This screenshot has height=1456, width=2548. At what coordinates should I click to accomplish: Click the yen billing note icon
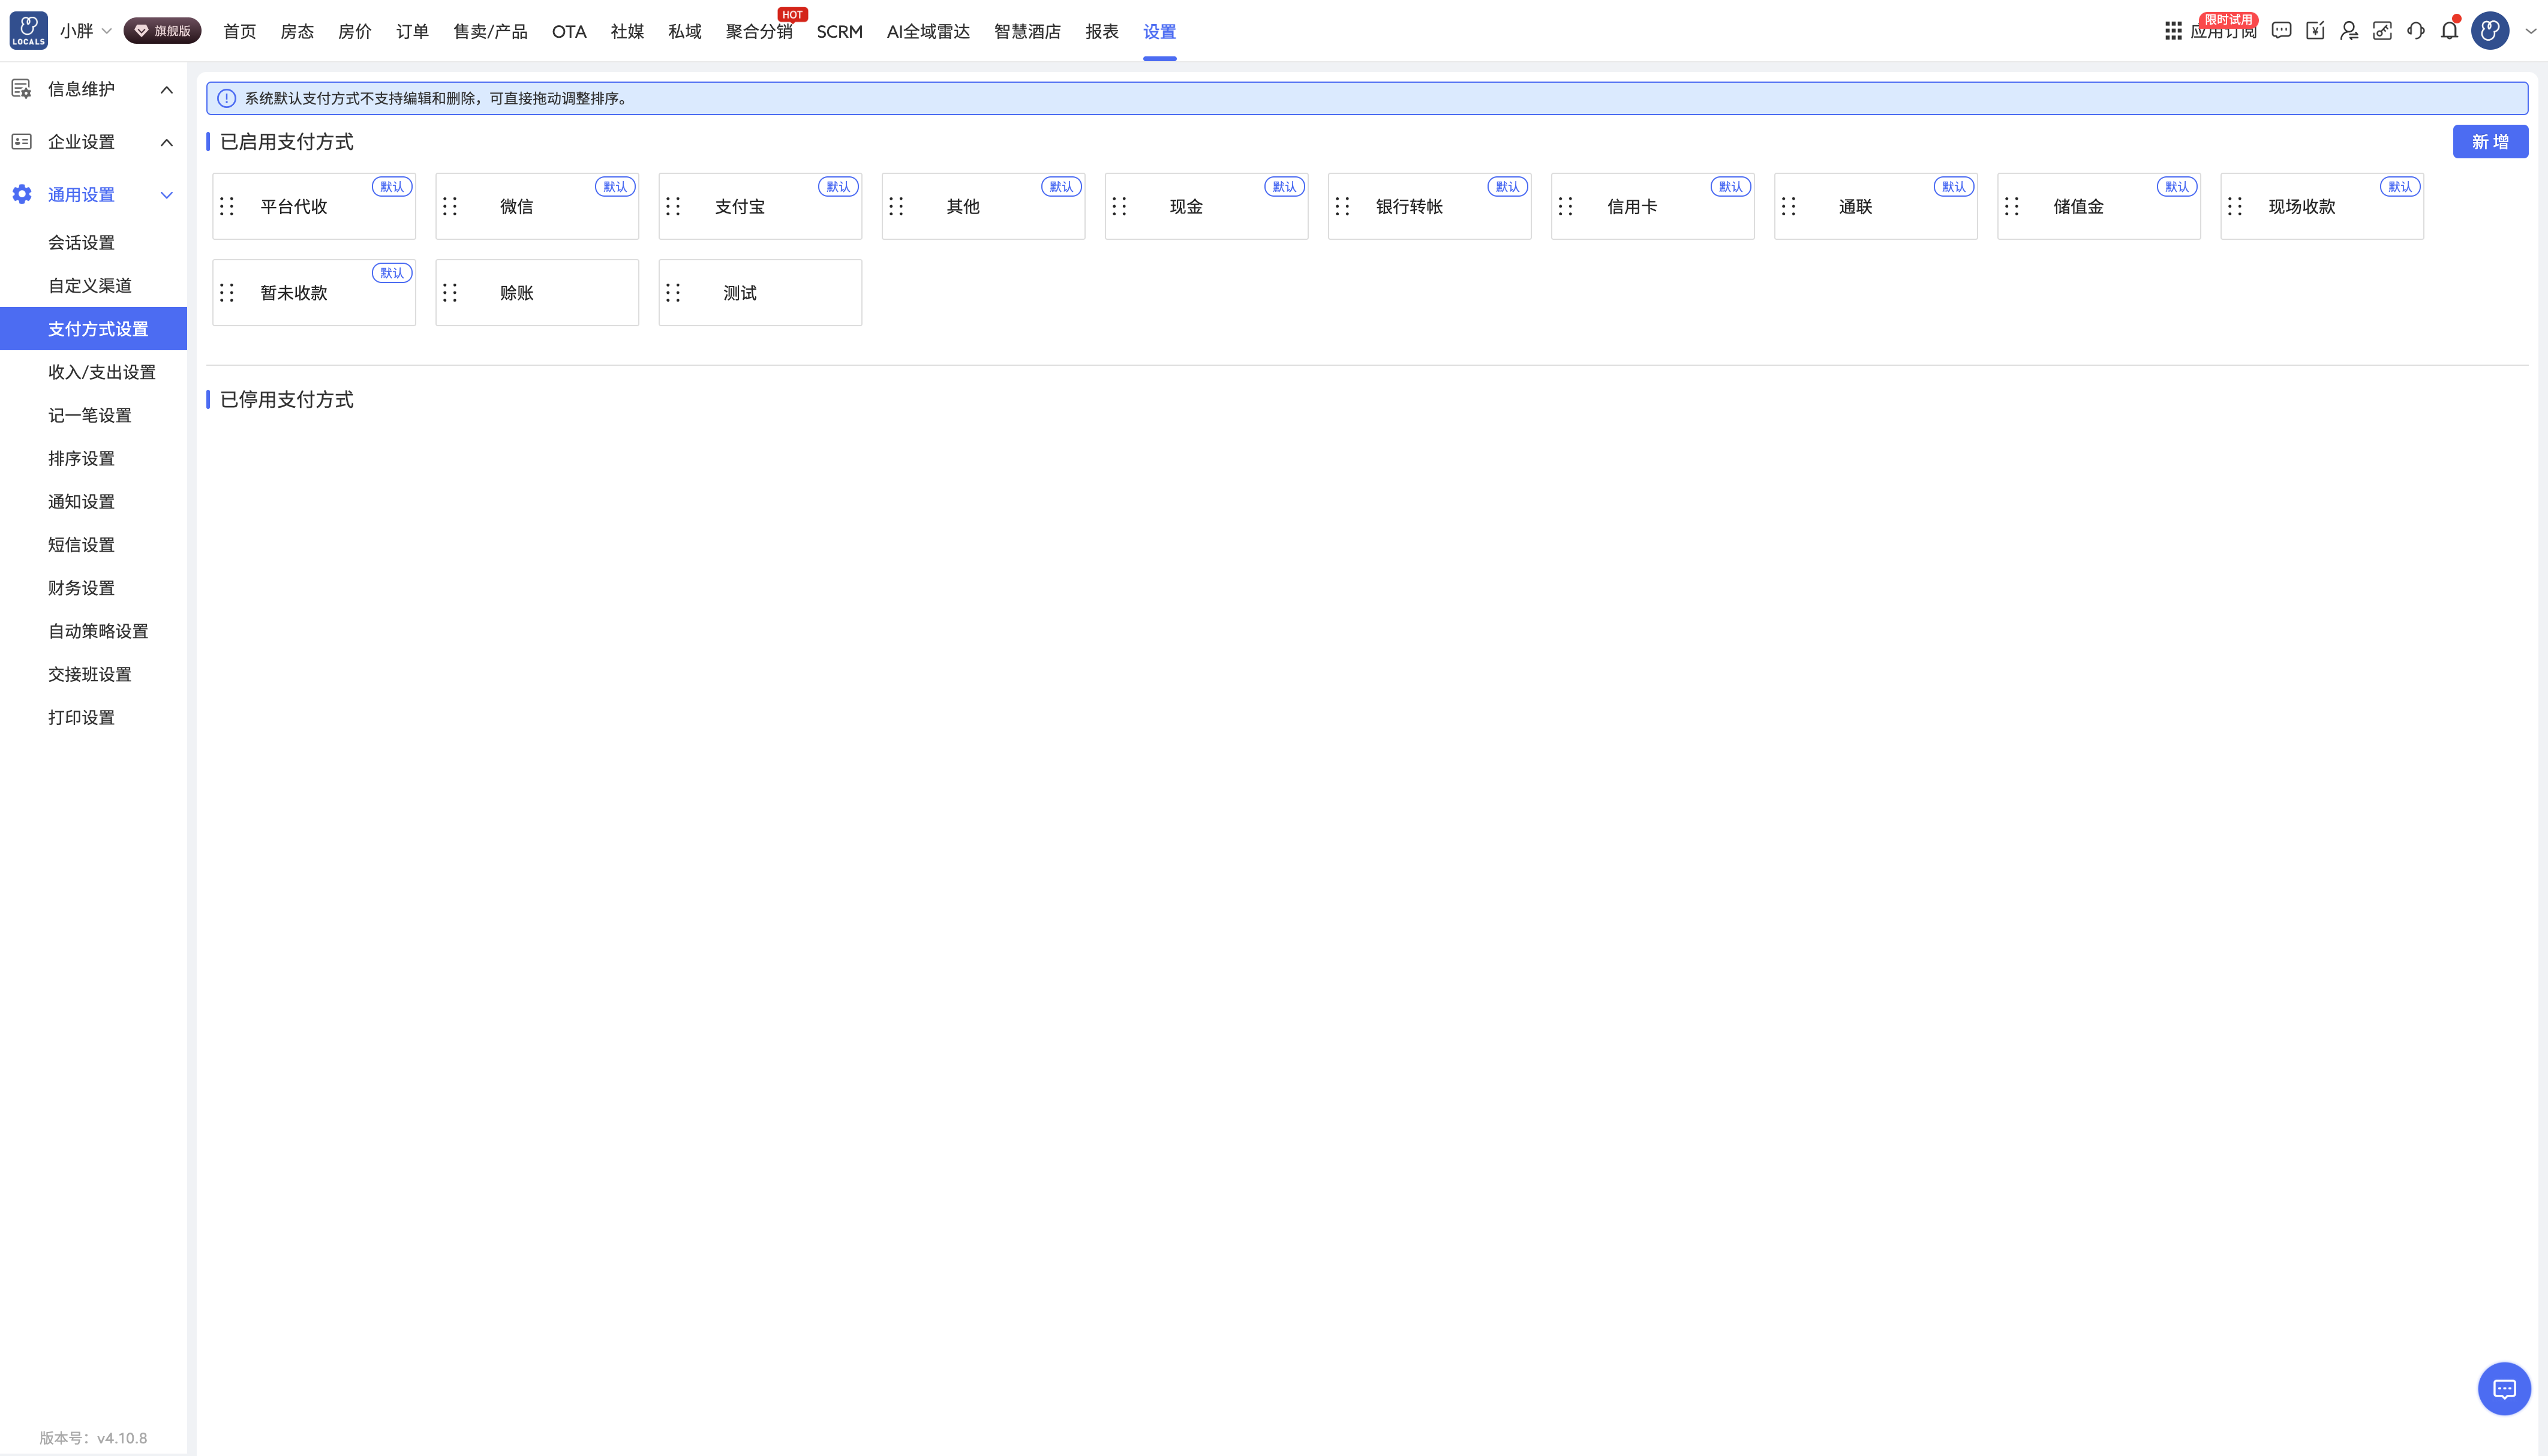pos(2315,31)
